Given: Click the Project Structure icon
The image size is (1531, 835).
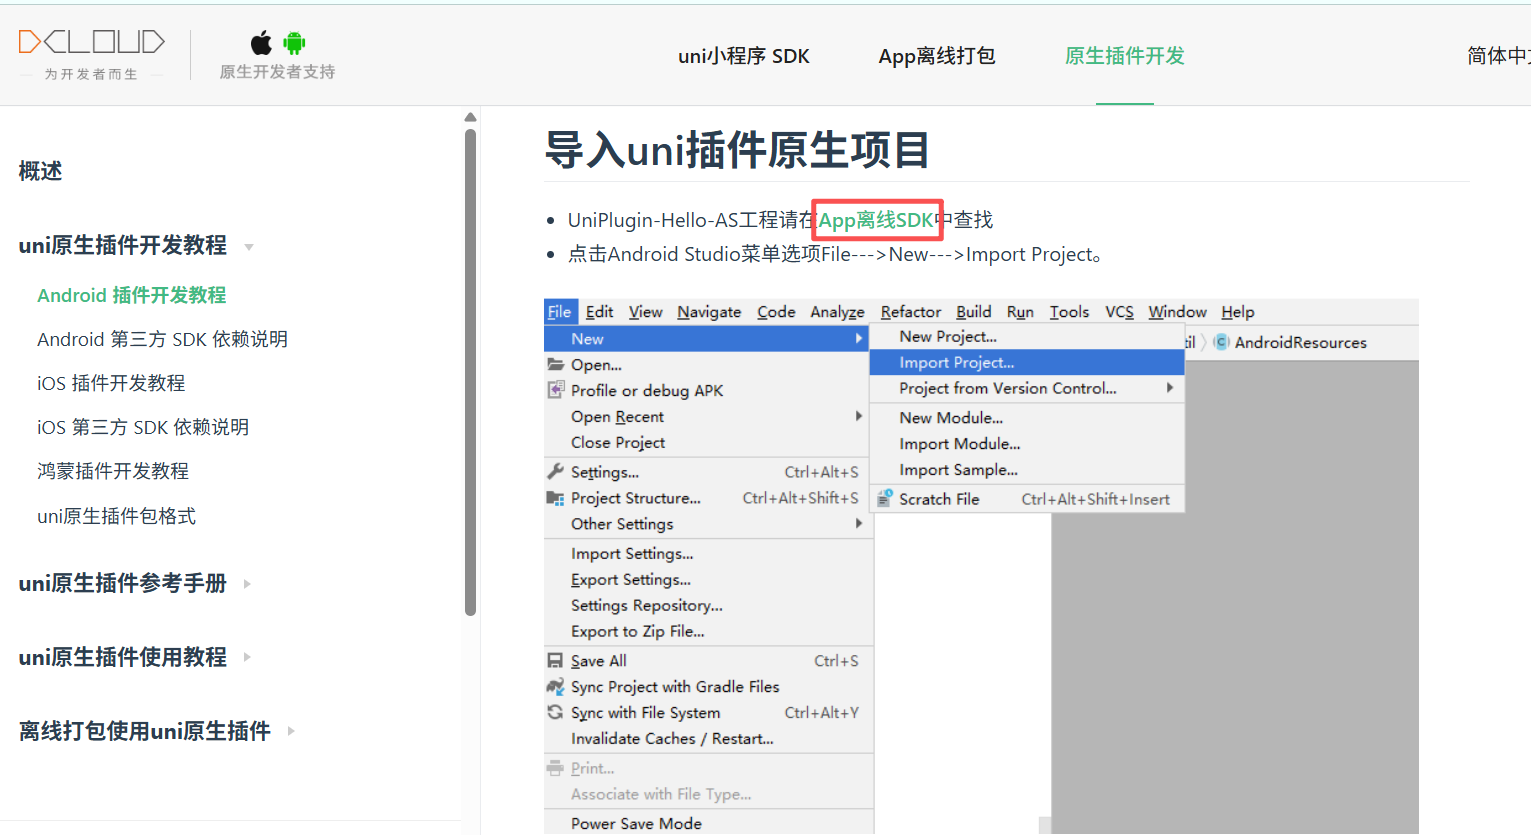Looking at the screenshot, I should tap(554, 497).
